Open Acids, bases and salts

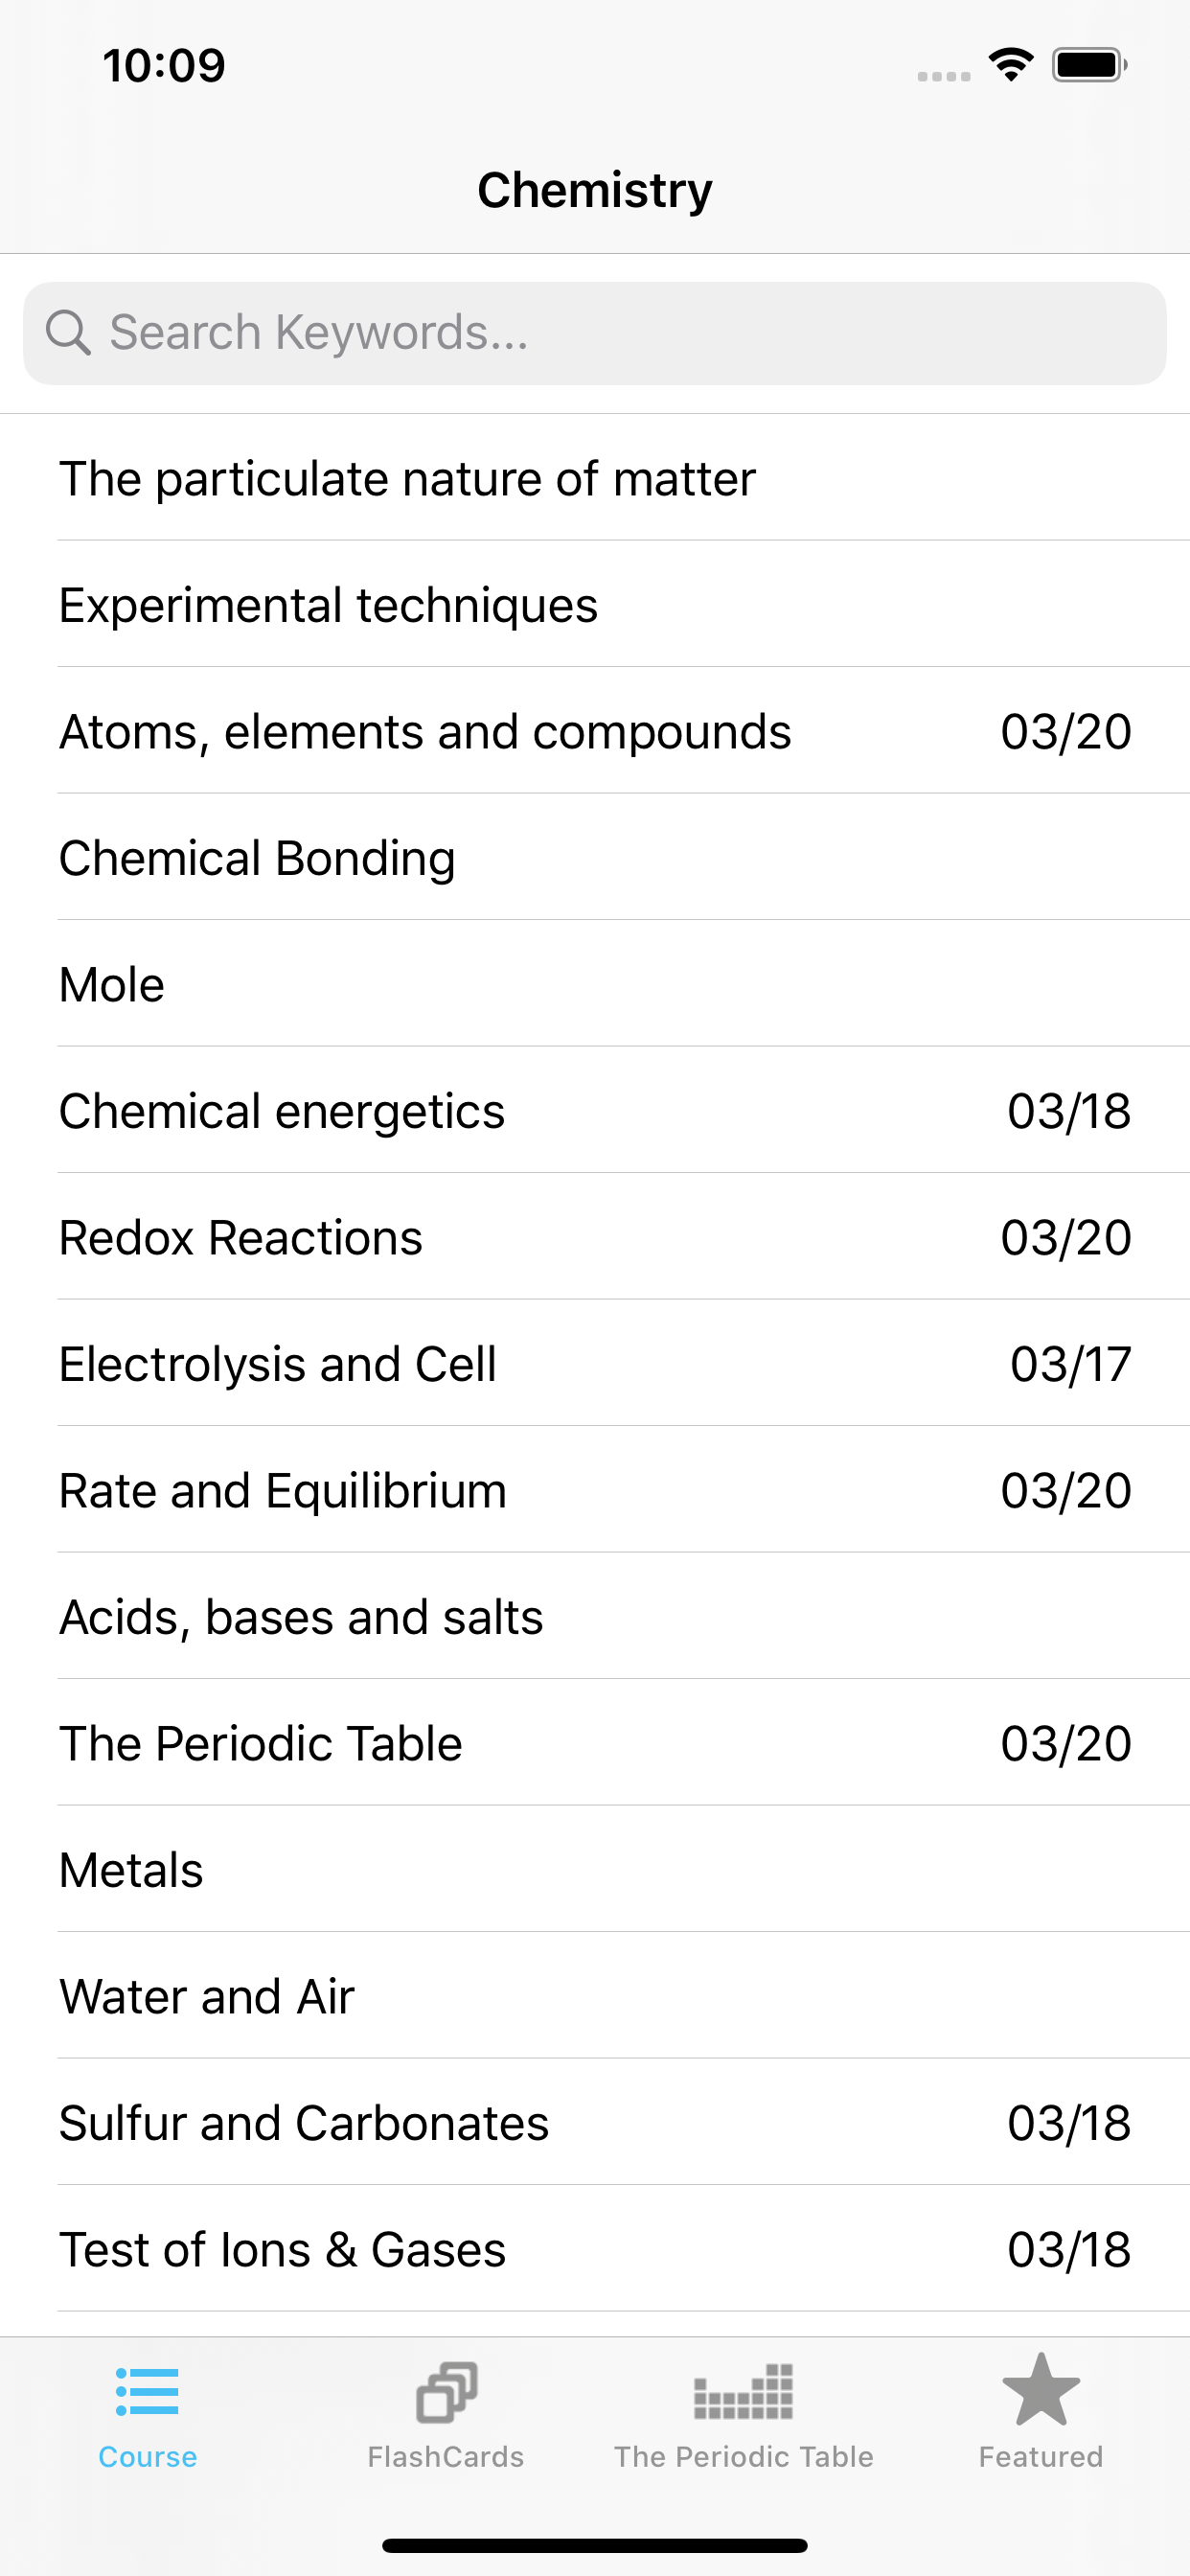point(595,1616)
